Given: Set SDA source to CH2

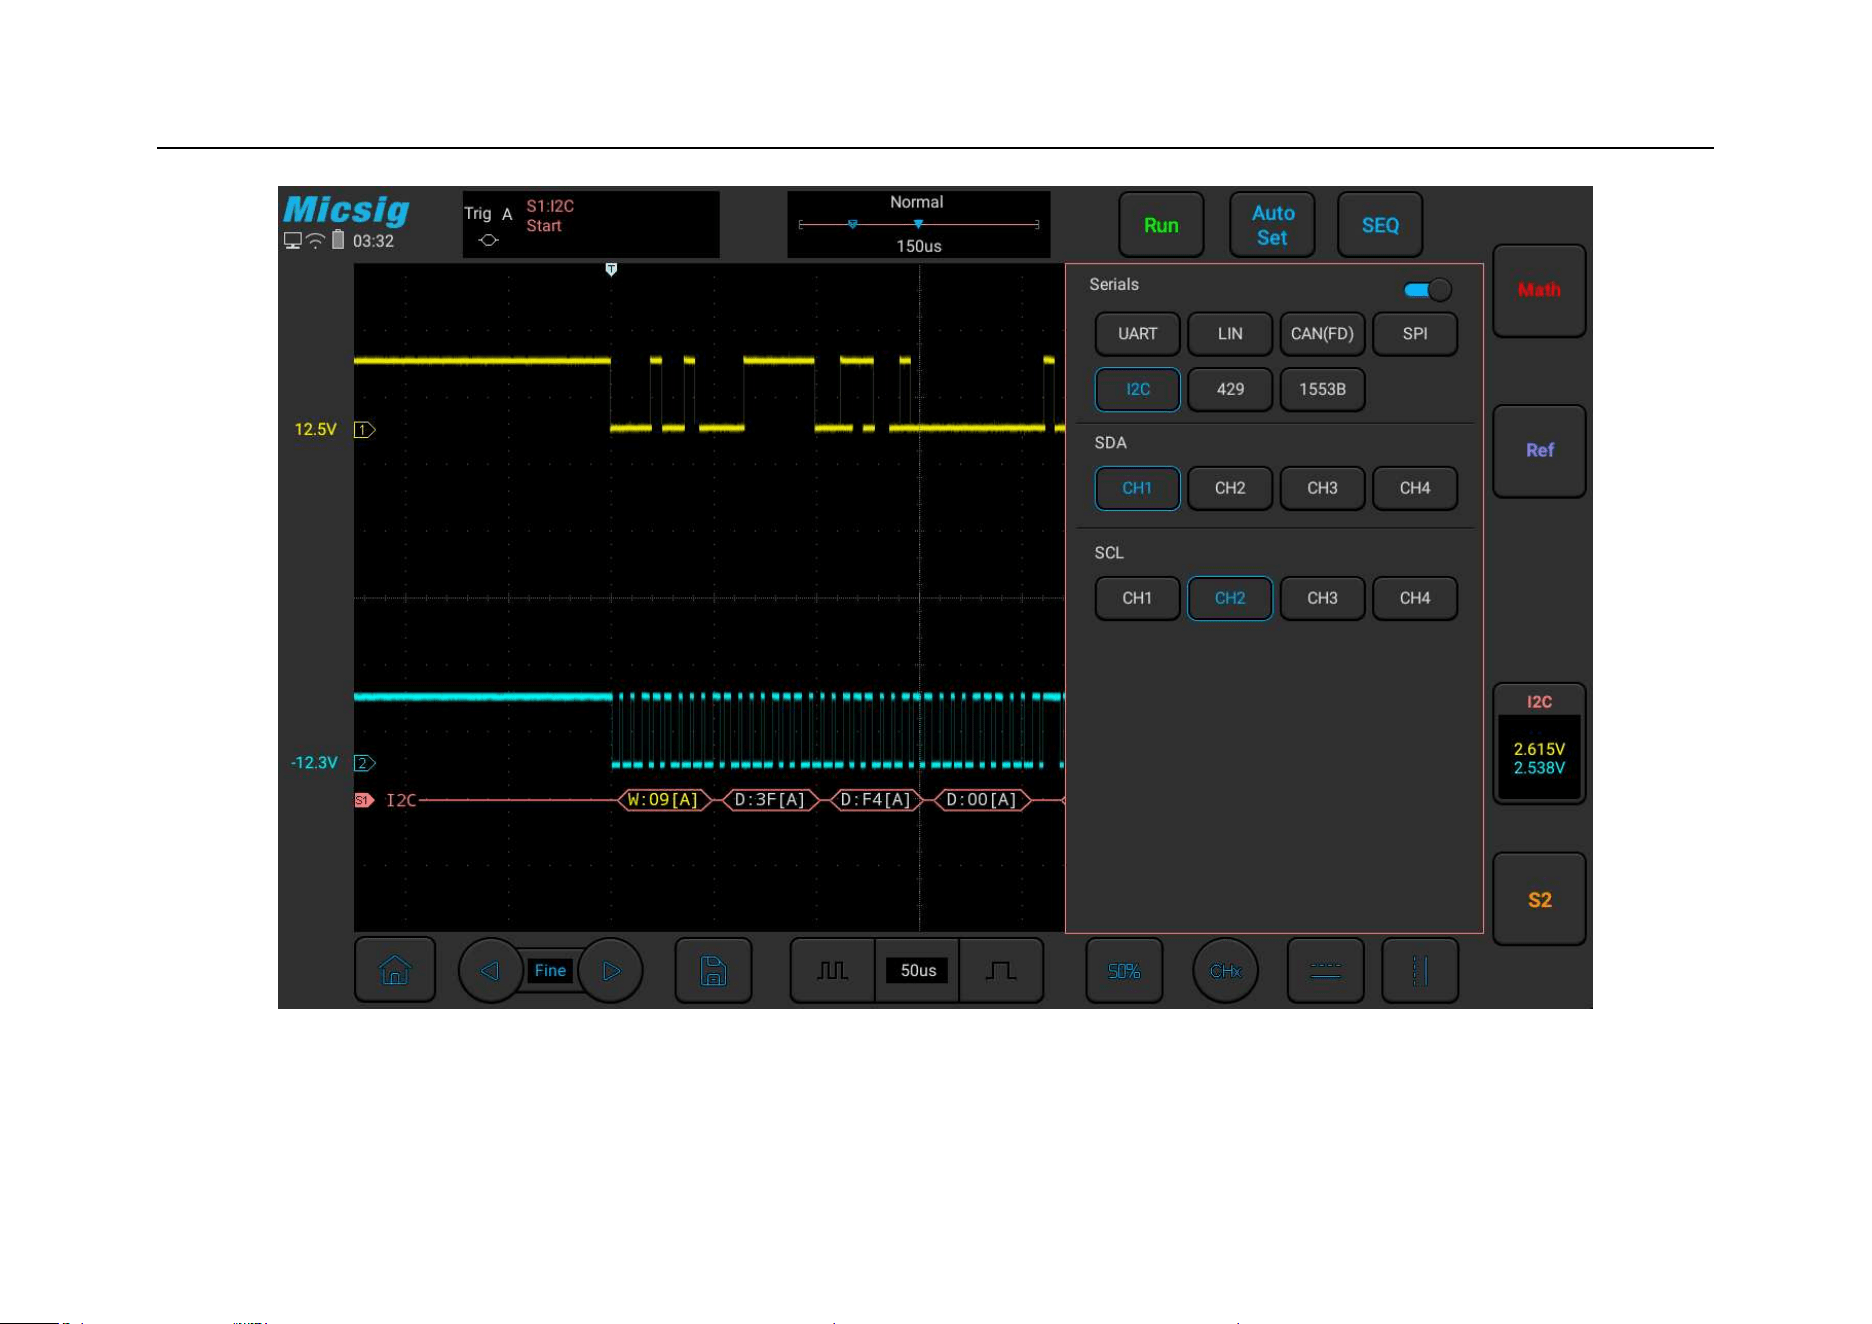Looking at the screenshot, I should 1230,488.
